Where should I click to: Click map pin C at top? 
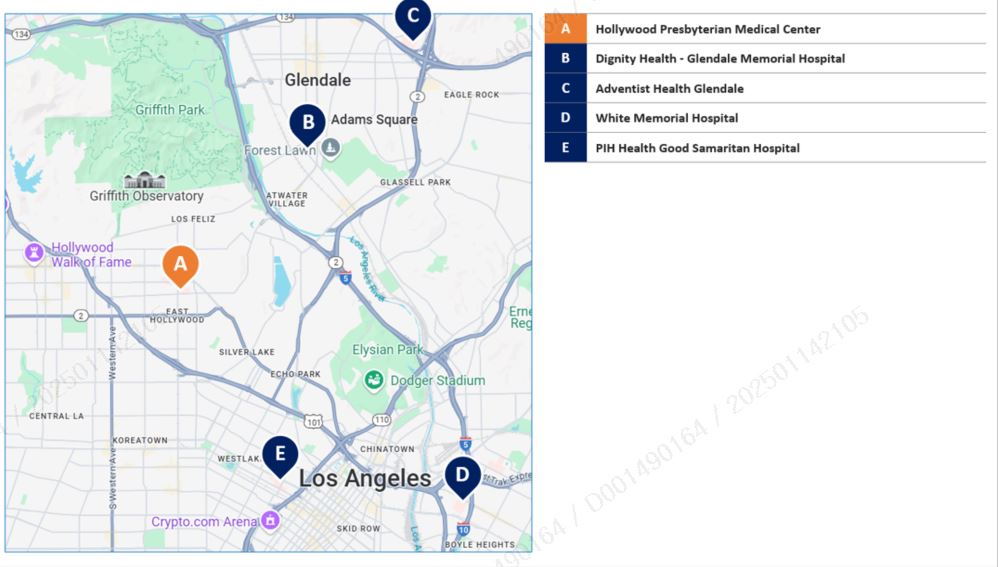(x=413, y=16)
